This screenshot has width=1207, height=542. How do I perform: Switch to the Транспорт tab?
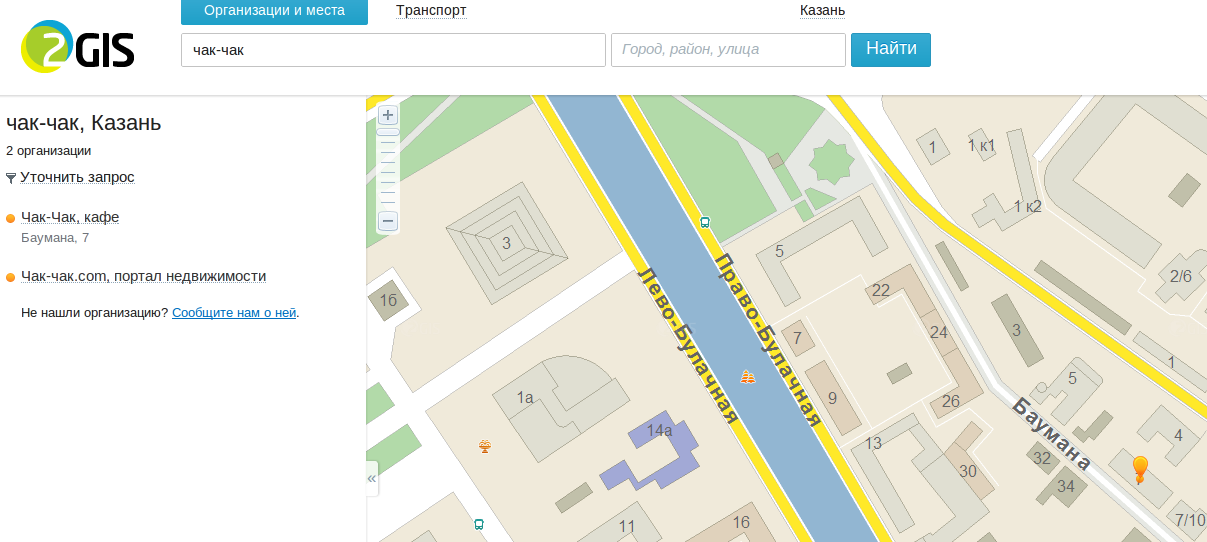(431, 11)
